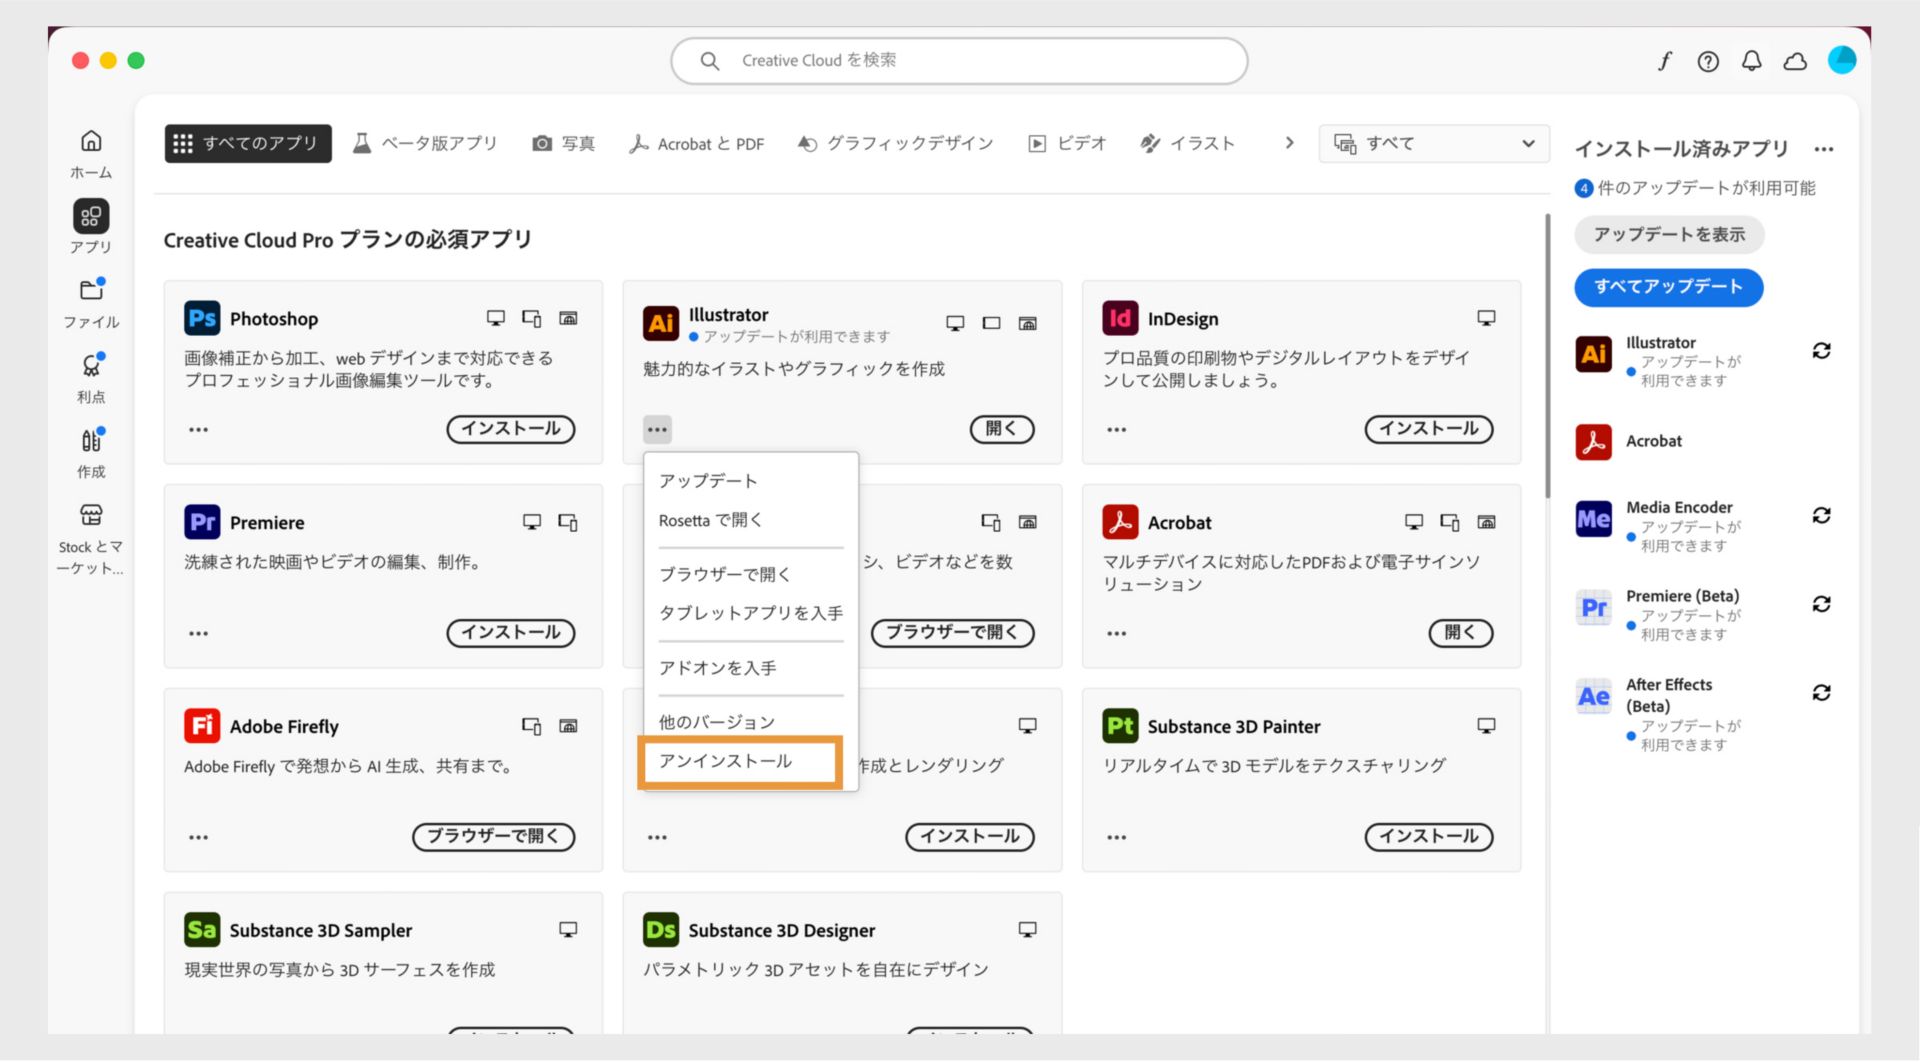
Task: Open the ホーム sidebar icon
Action: coord(91,141)
